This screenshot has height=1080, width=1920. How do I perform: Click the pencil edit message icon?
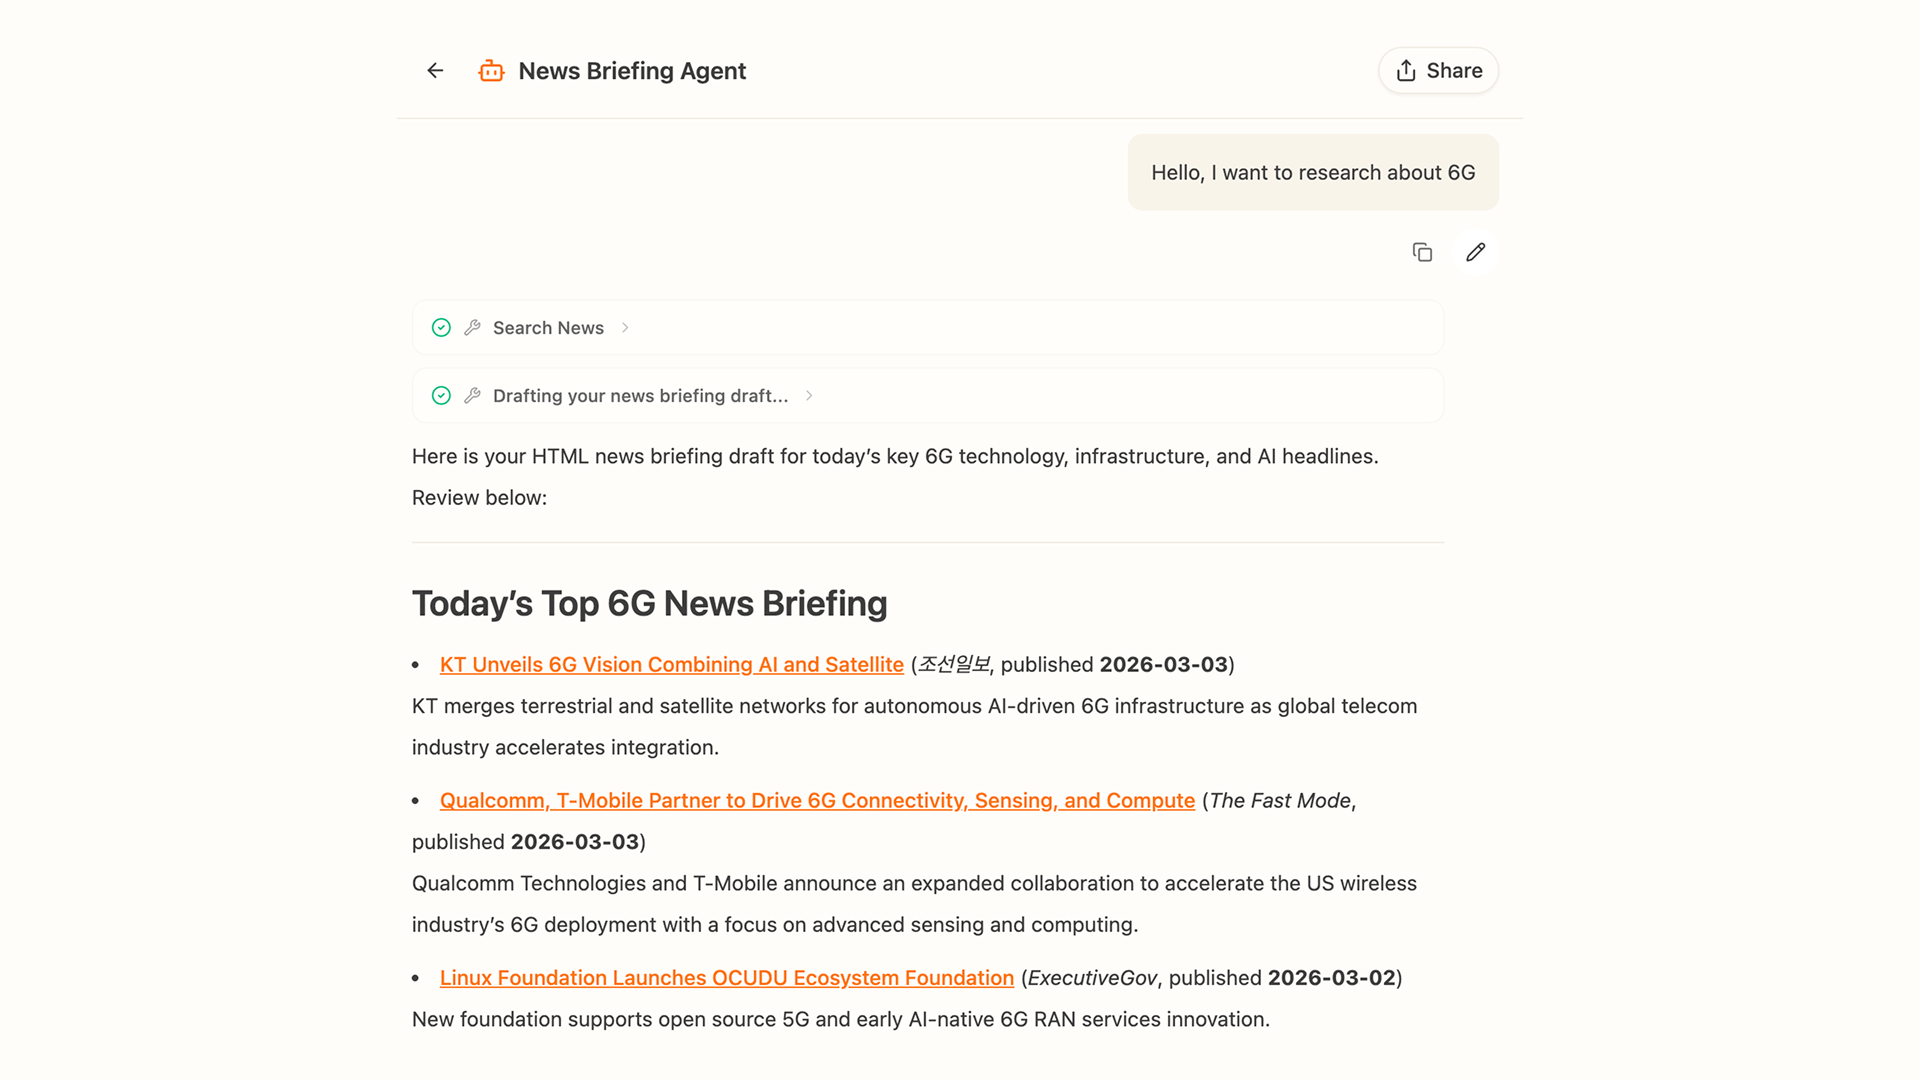coord(1475,252)
